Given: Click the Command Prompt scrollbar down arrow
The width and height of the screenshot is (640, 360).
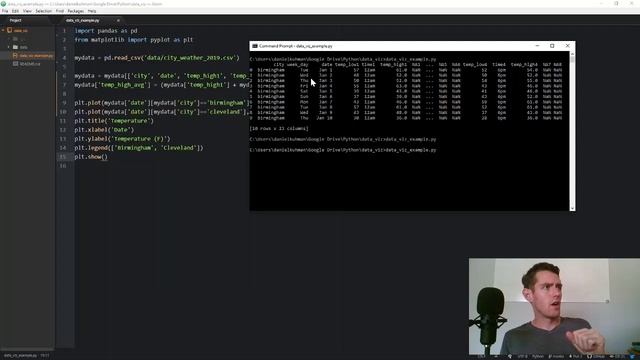Looking at the screenshot, I should pyautogui.click(x=572, y=208).
